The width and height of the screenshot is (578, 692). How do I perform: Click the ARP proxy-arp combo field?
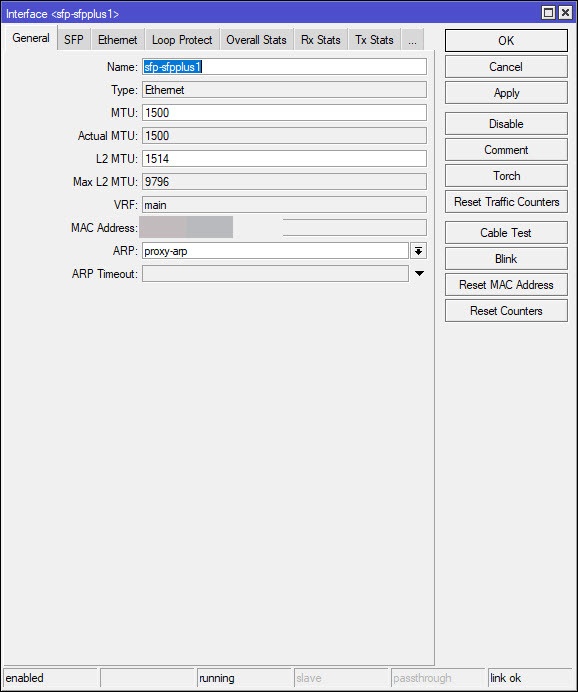[275, 251]
